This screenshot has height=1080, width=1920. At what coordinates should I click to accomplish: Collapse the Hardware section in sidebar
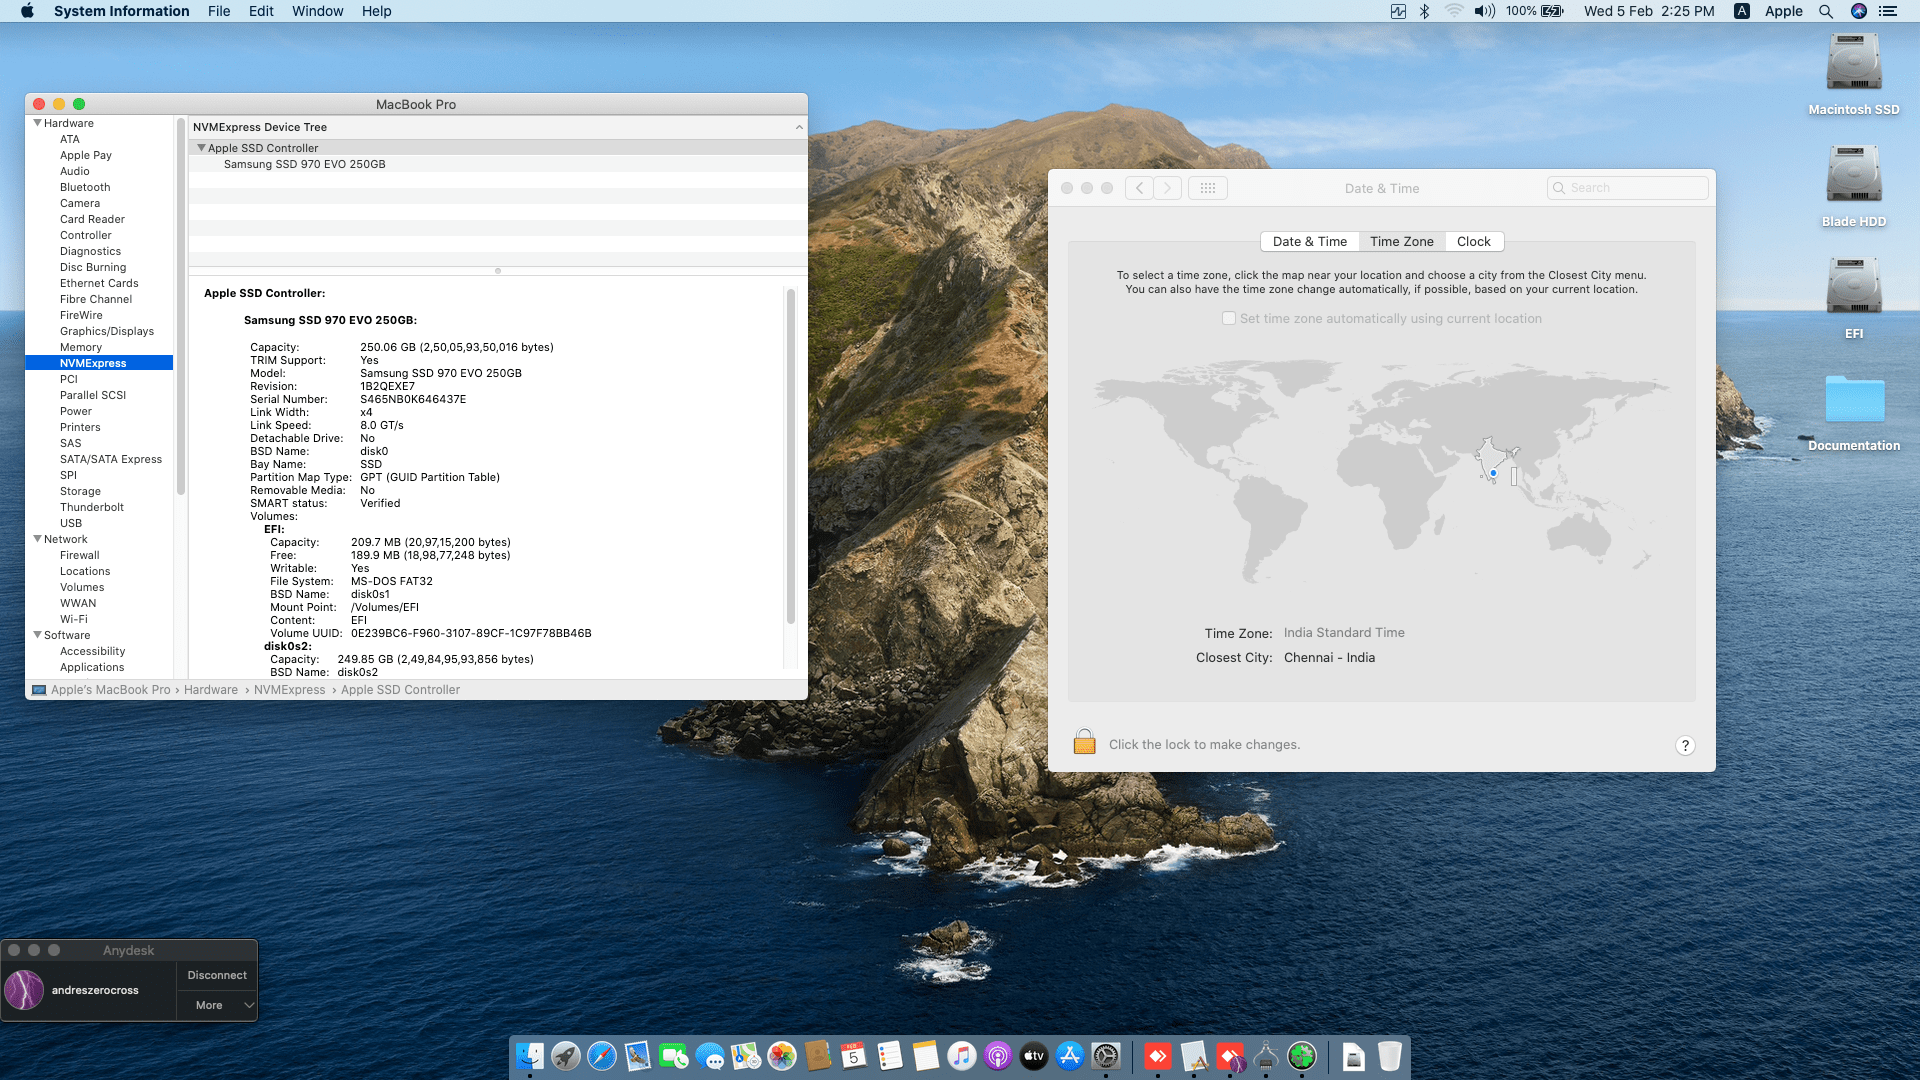pyautogui.click(x=38, y=123)
